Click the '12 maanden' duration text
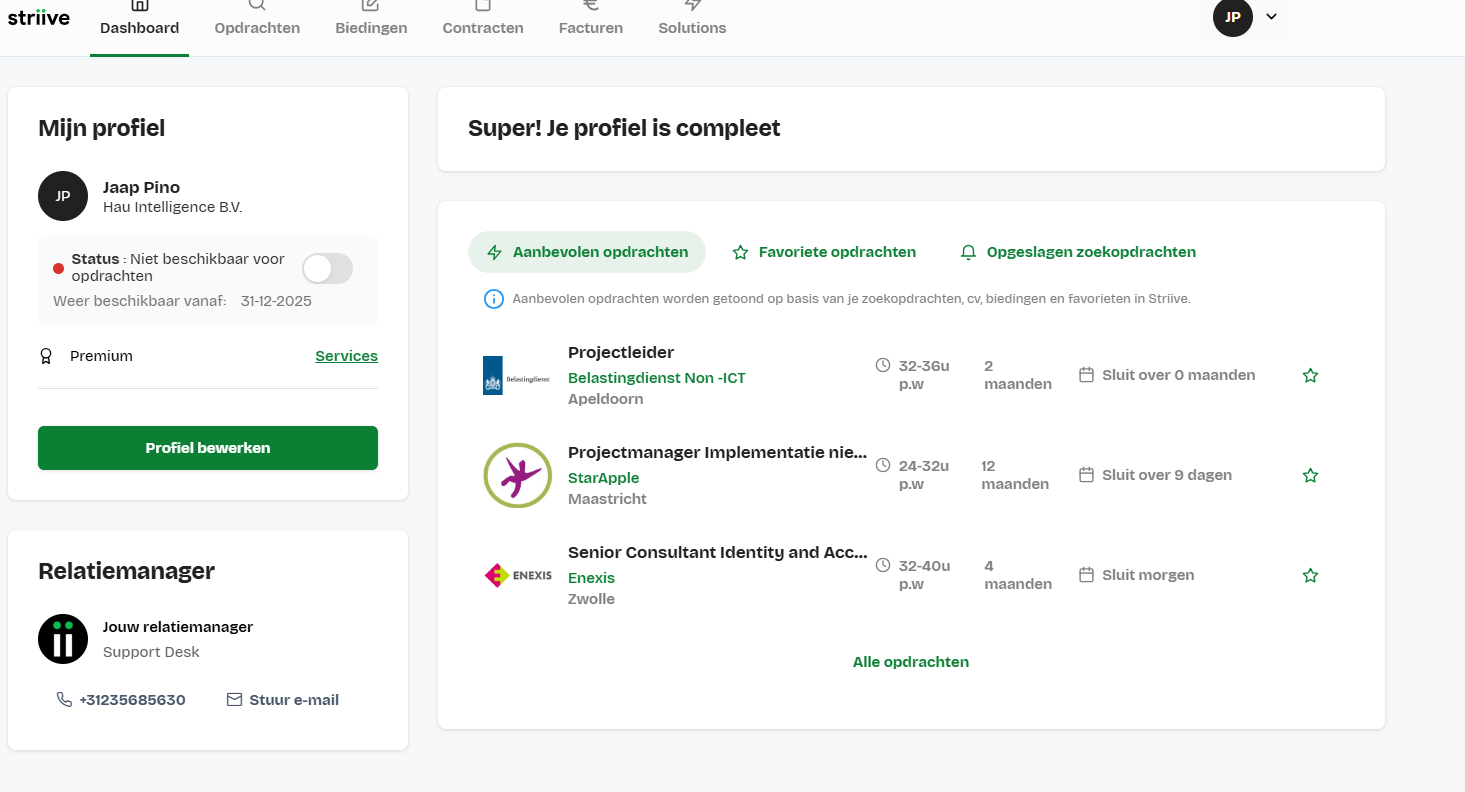The image size is (1465, 792). [1015, 475]
